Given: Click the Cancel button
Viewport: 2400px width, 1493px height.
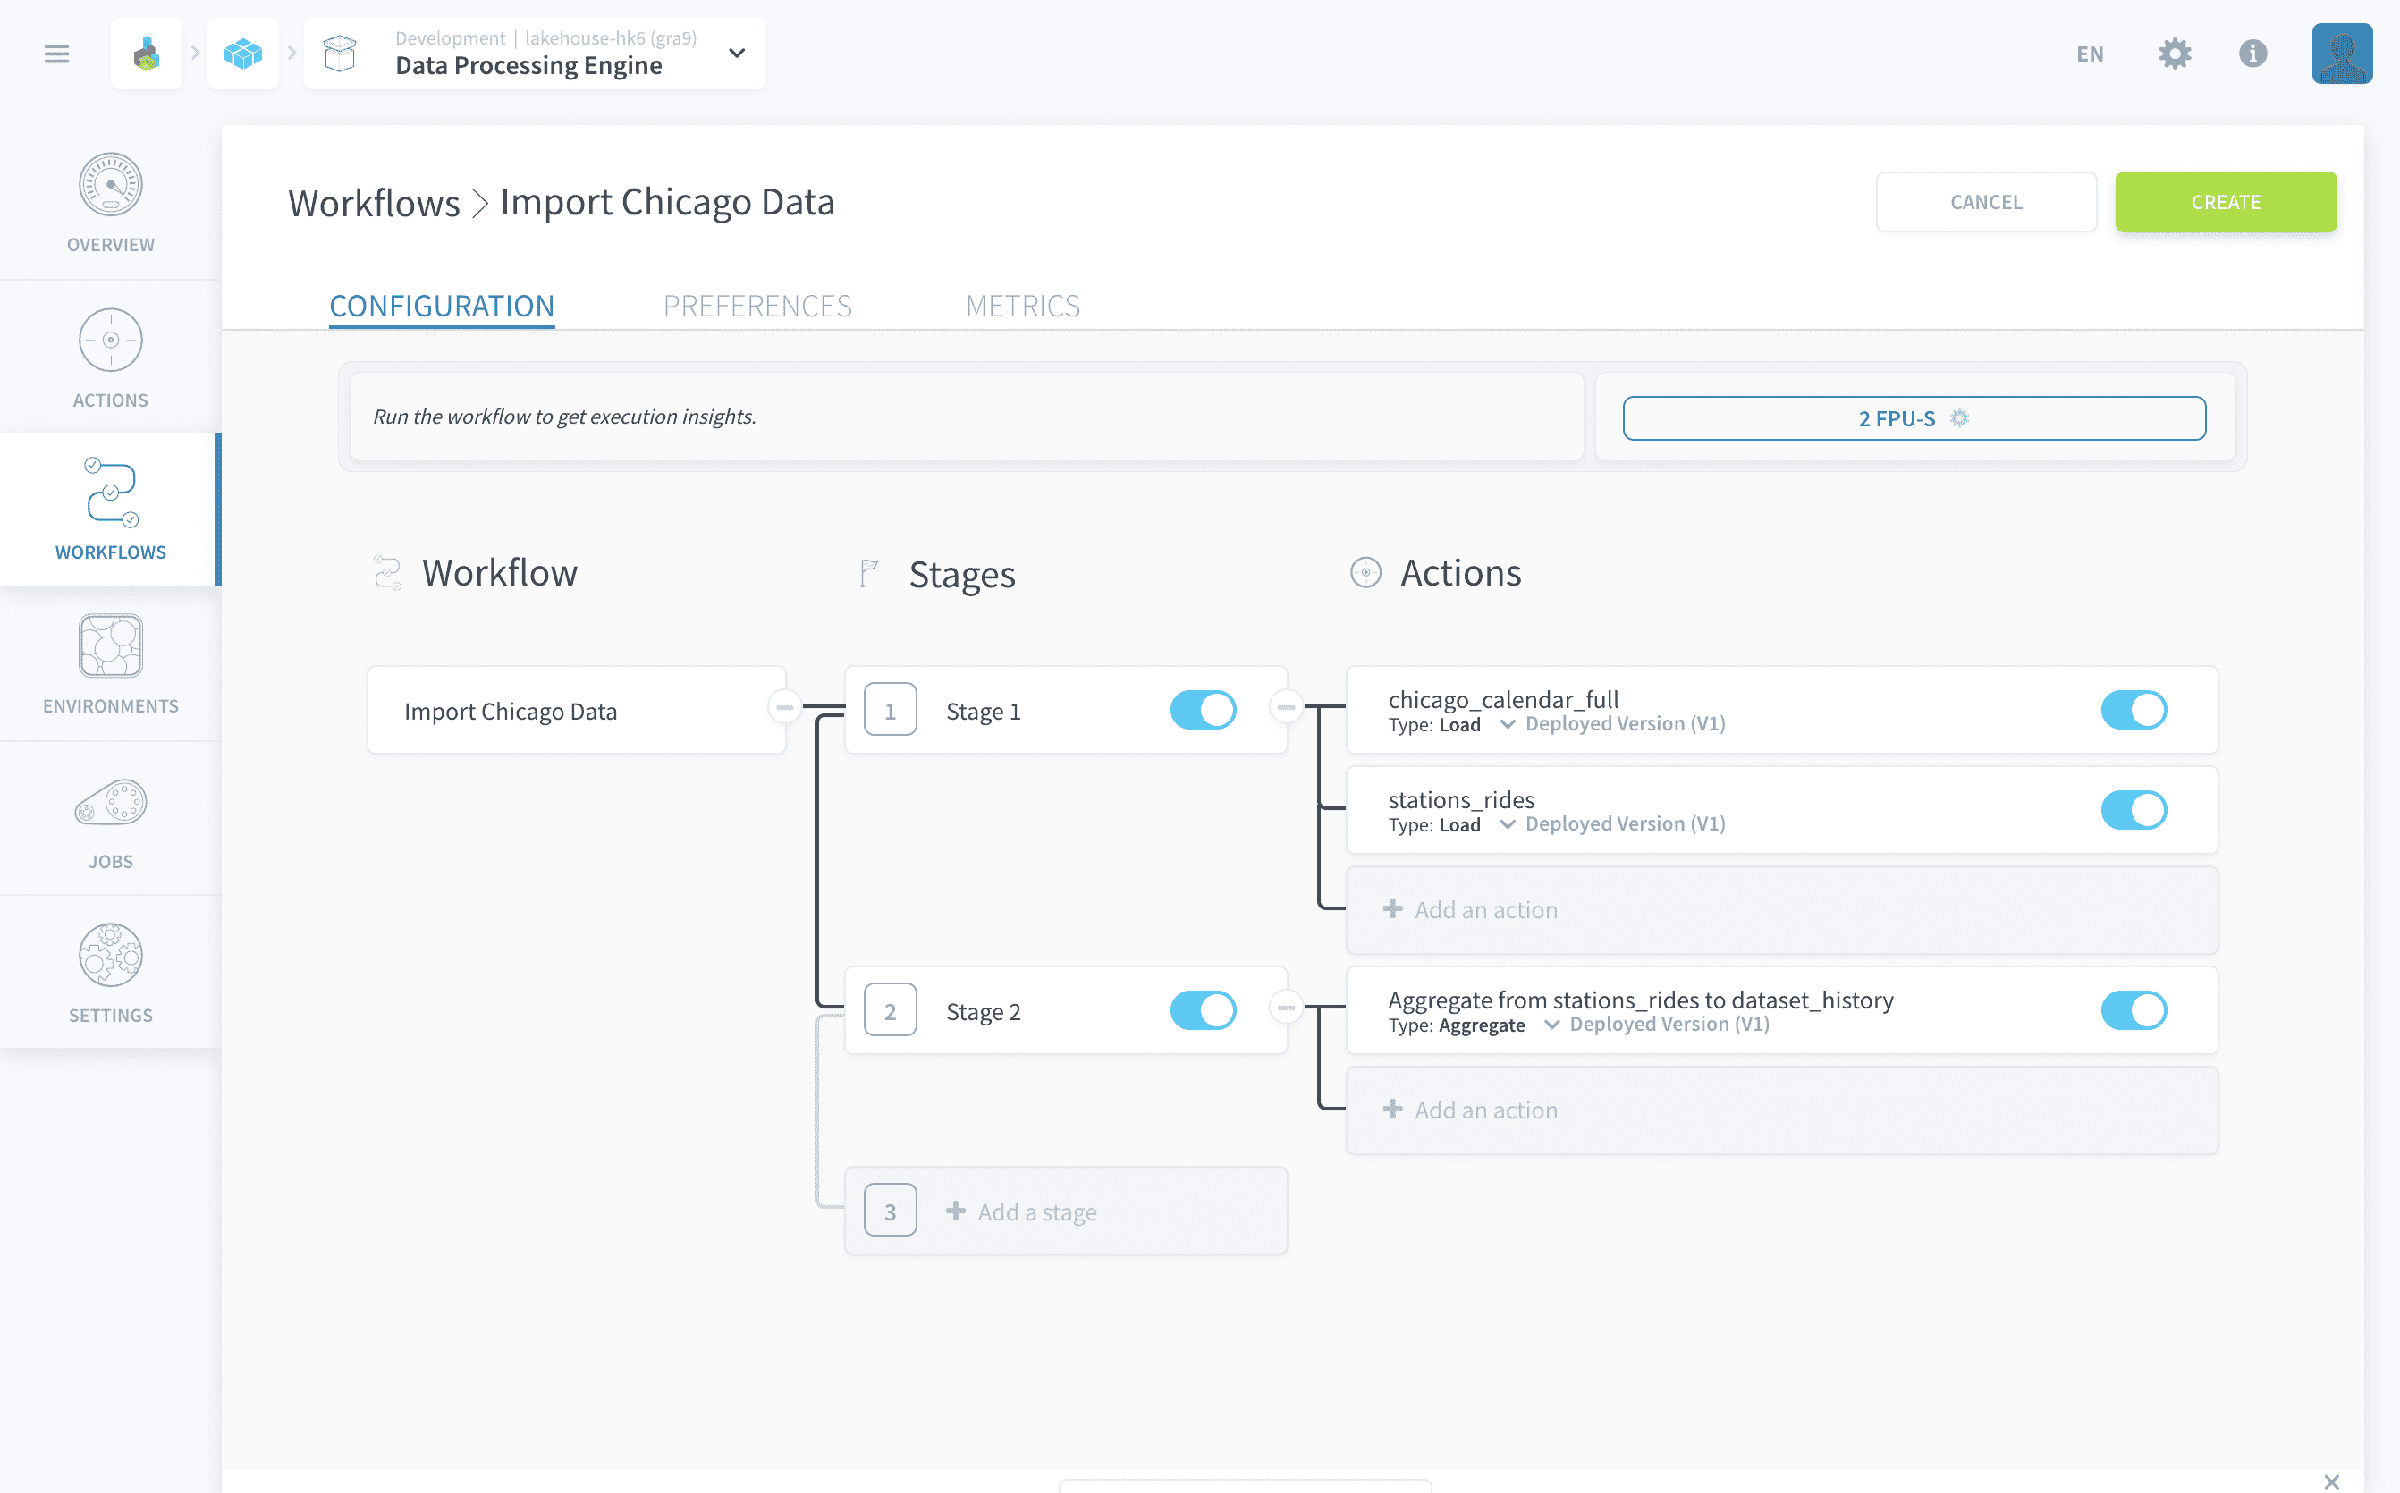Looking at the screenshot, I should (1986, 202).
